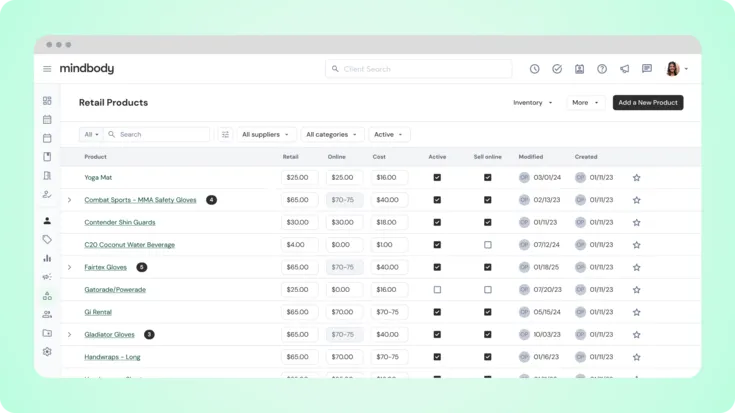This screenshot has width=735, height=413.
Task: Enable Active checkbox for Gatorade/Powerade
Action: pos(437,290)
